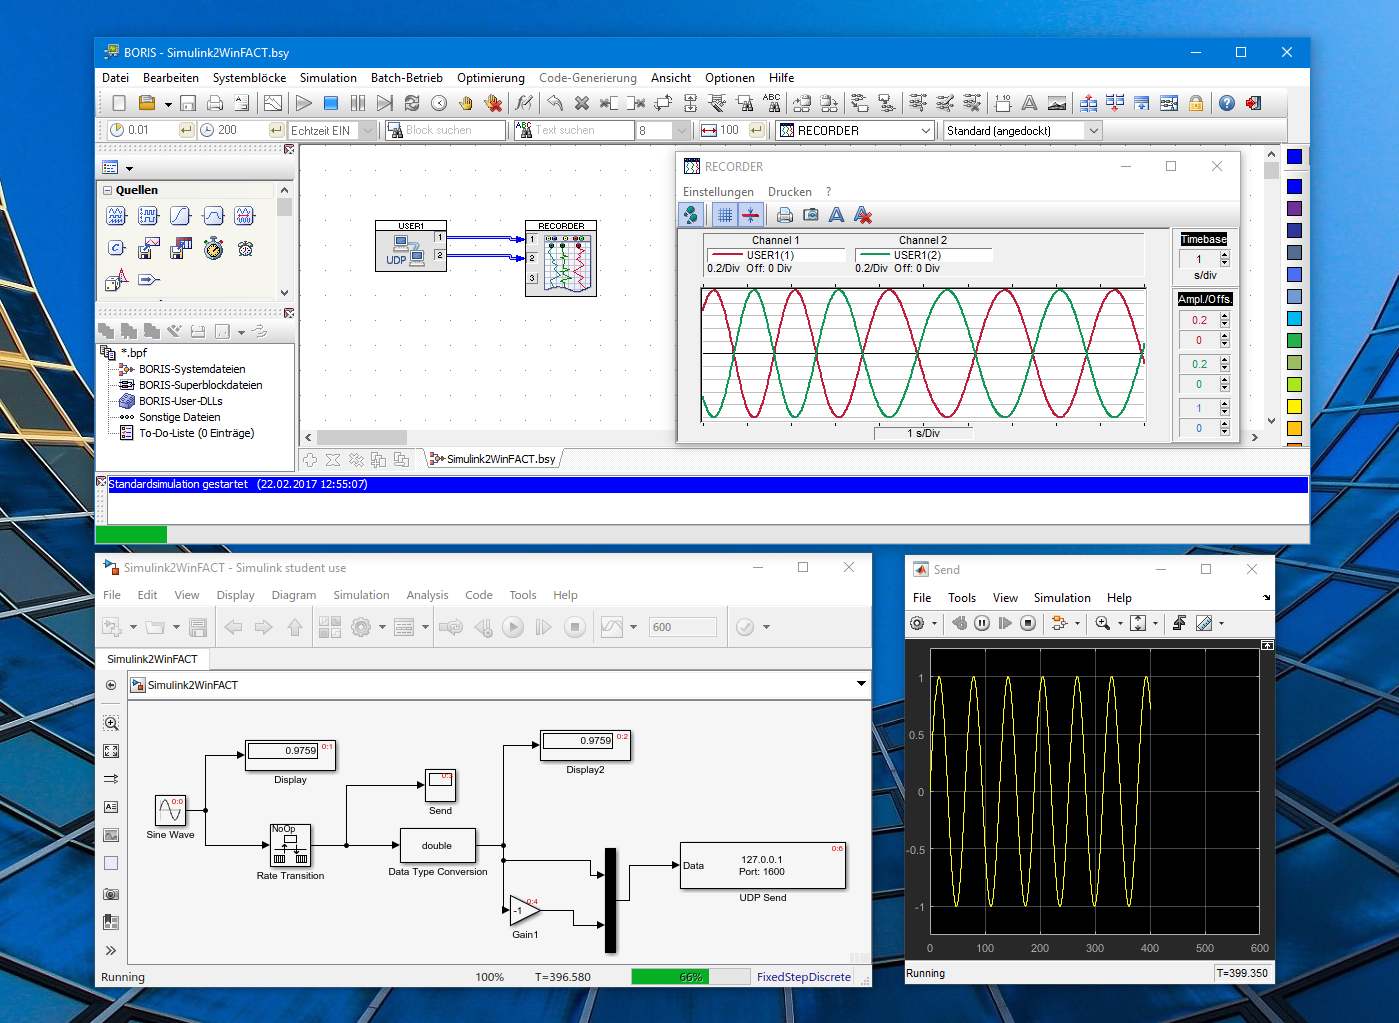
Task: Click the UDP Send block in Simulink model
Action: pyautogui.click(x=763, y=866)
